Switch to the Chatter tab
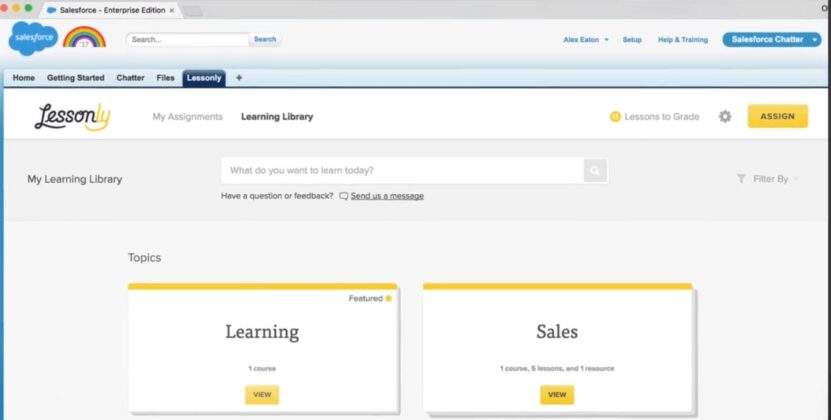This screenshot has height=420, width=831. 130,78
